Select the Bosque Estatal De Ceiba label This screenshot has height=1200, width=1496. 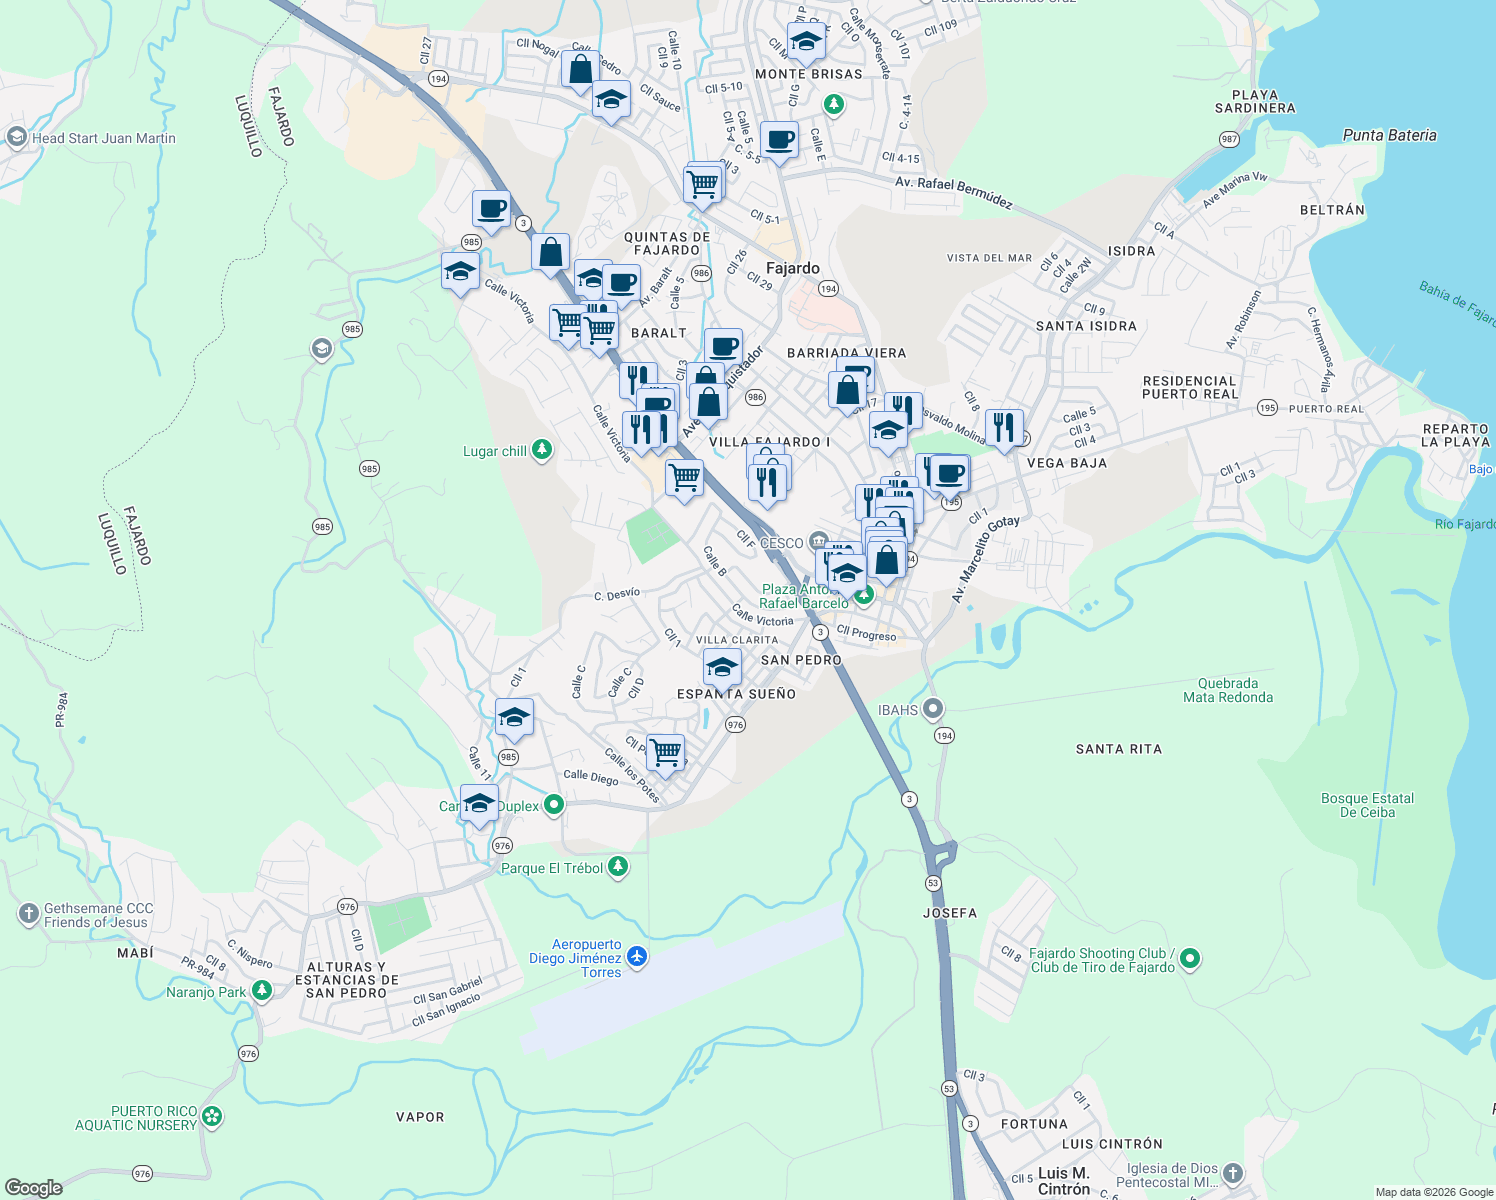point(1367,805)
